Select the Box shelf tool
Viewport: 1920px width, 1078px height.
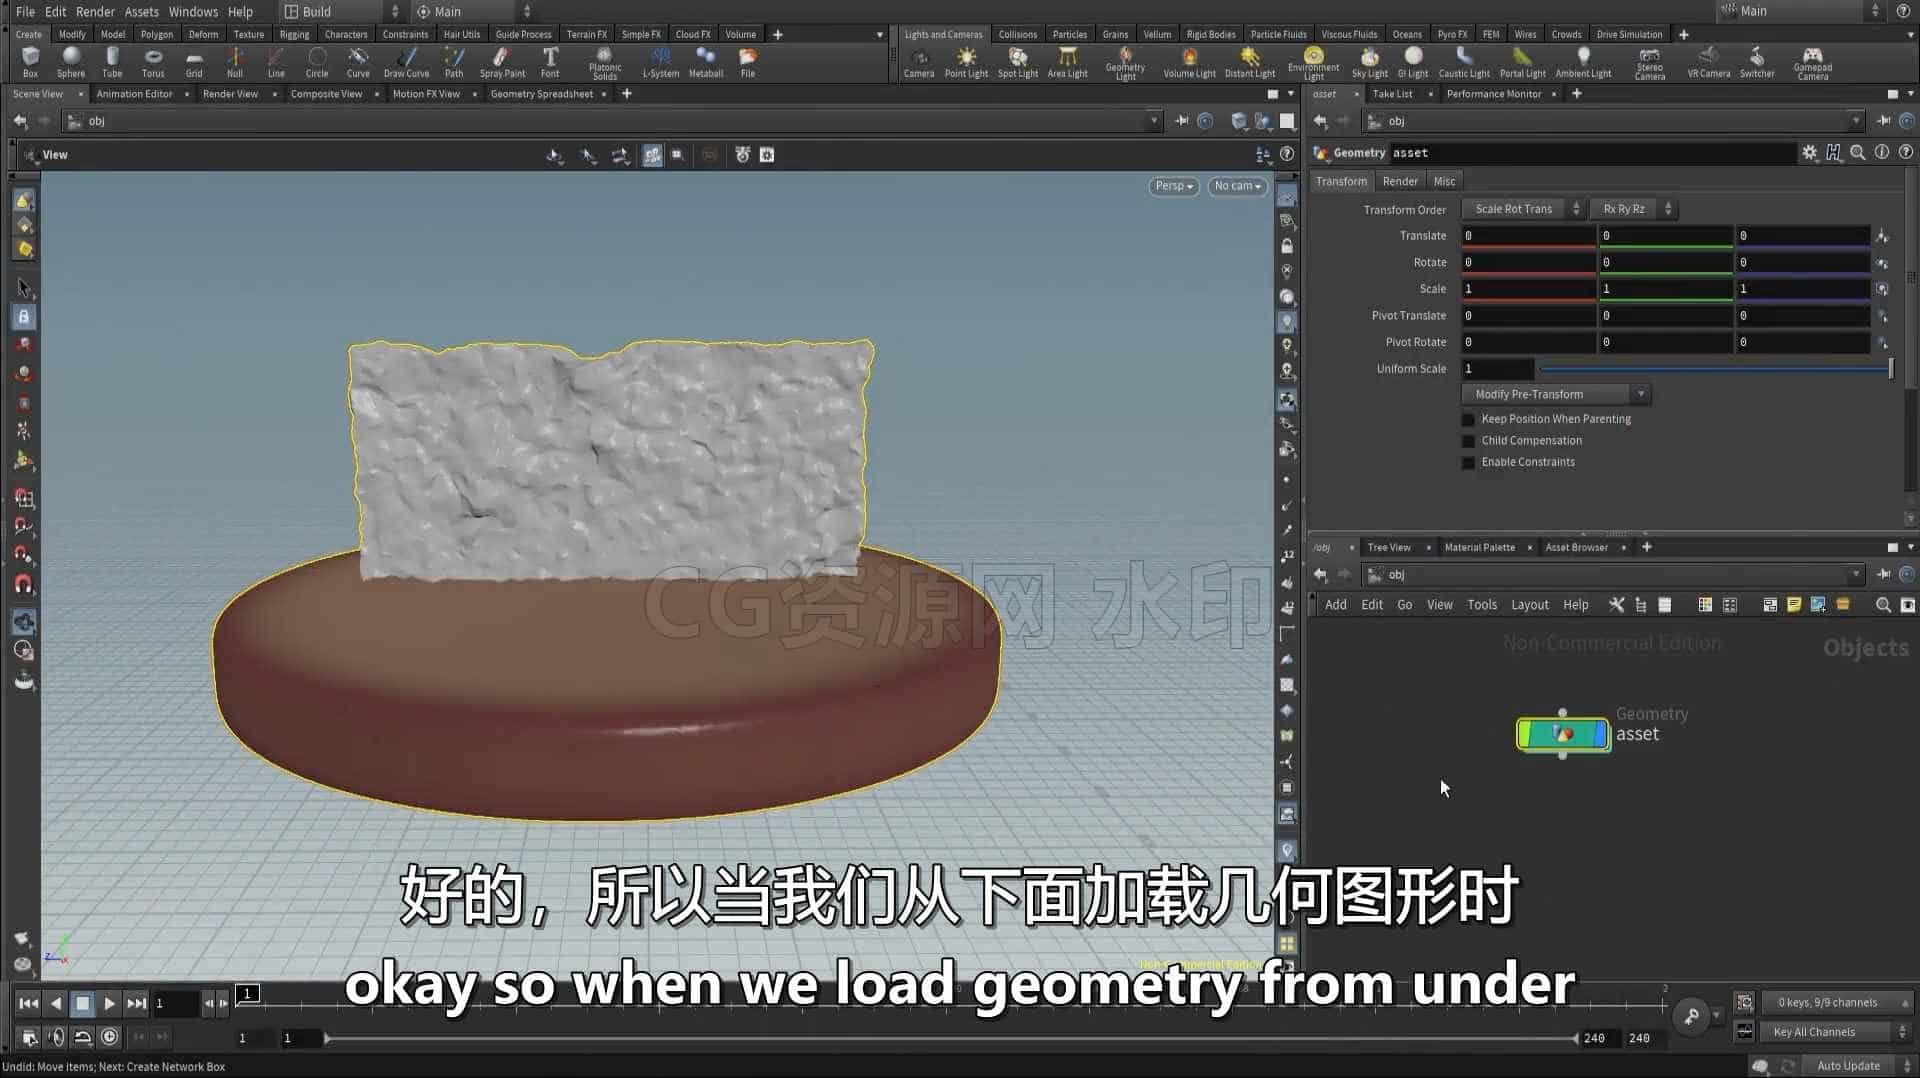pos(31,62)
